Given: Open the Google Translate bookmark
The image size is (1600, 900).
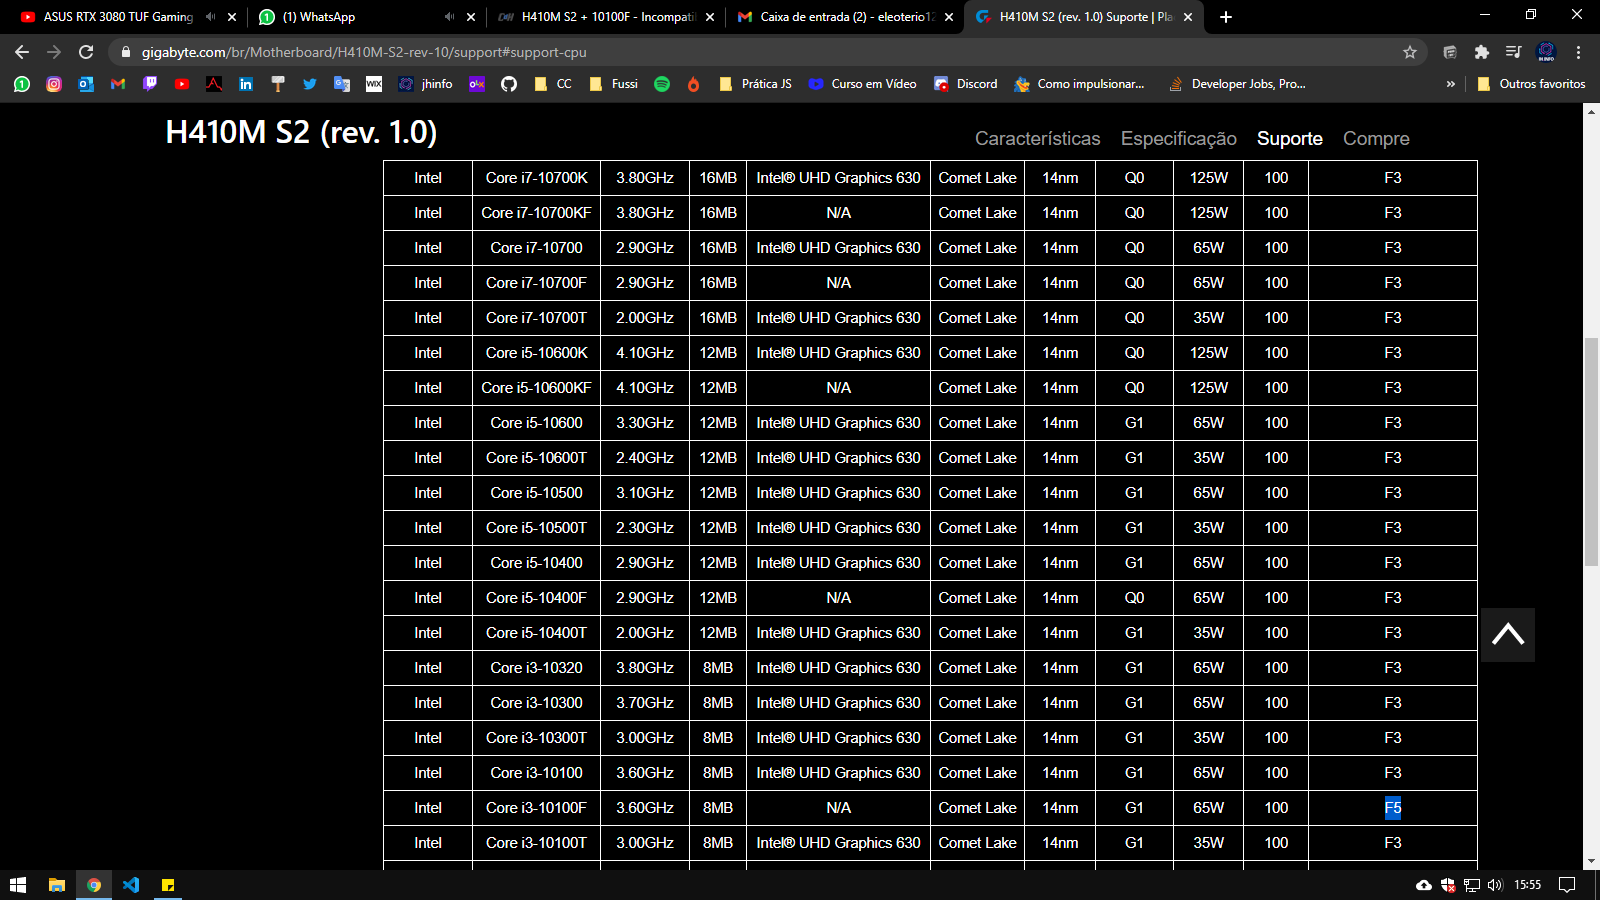Looking at the screenshot, I should (x=342, y=84).
